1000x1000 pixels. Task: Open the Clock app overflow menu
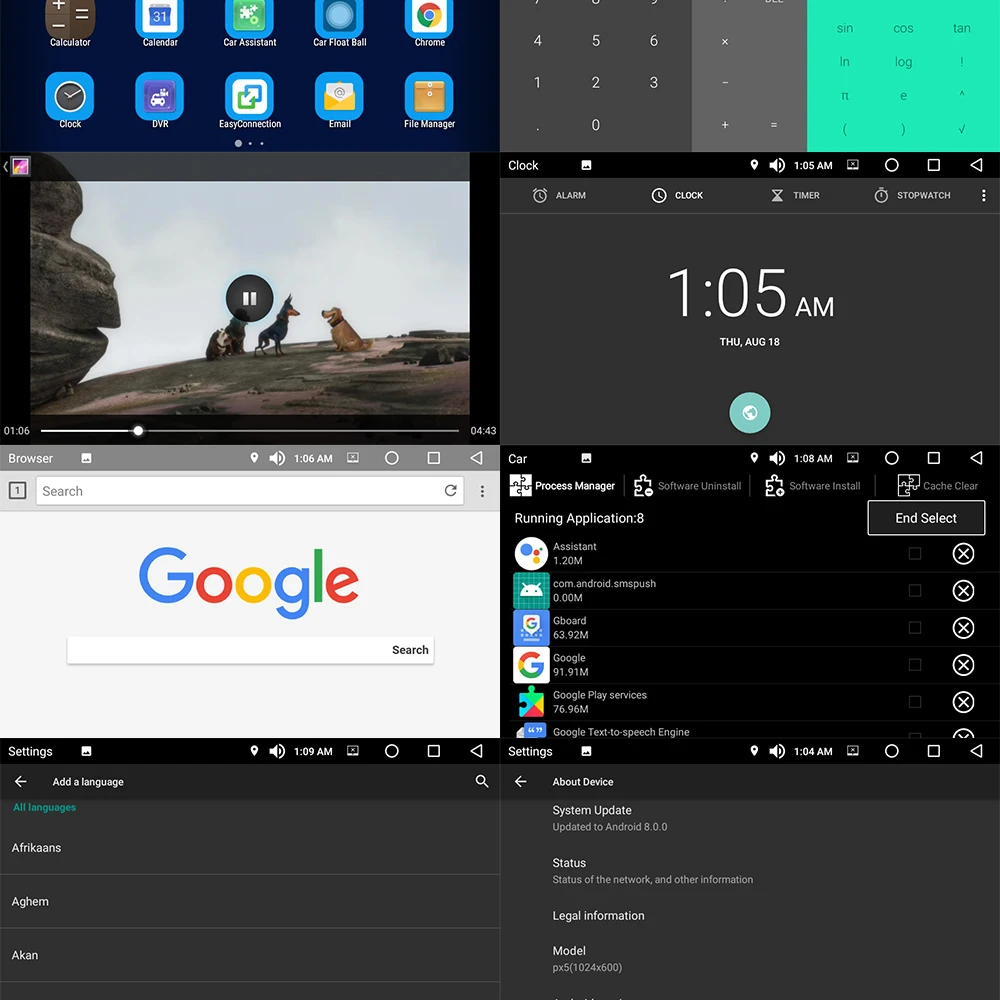point(983,195)
